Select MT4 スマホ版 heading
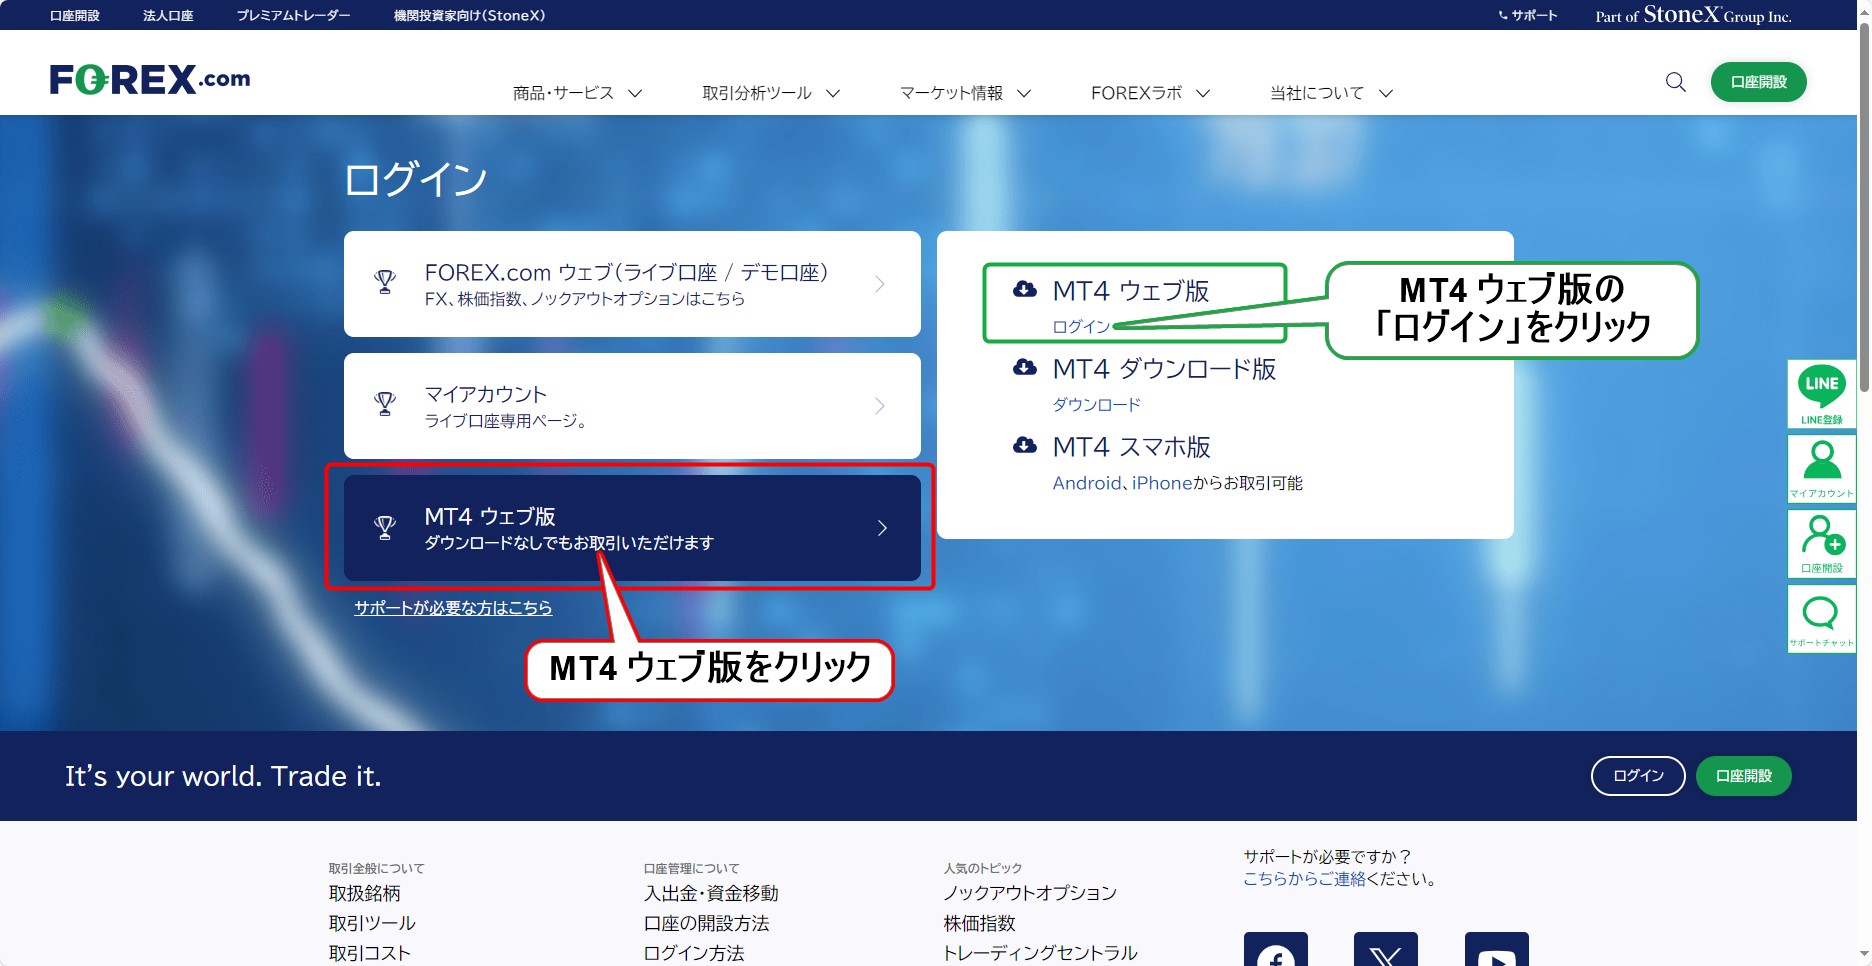Viewport: 1872px width, 966px height. (x=1132, y=447)
